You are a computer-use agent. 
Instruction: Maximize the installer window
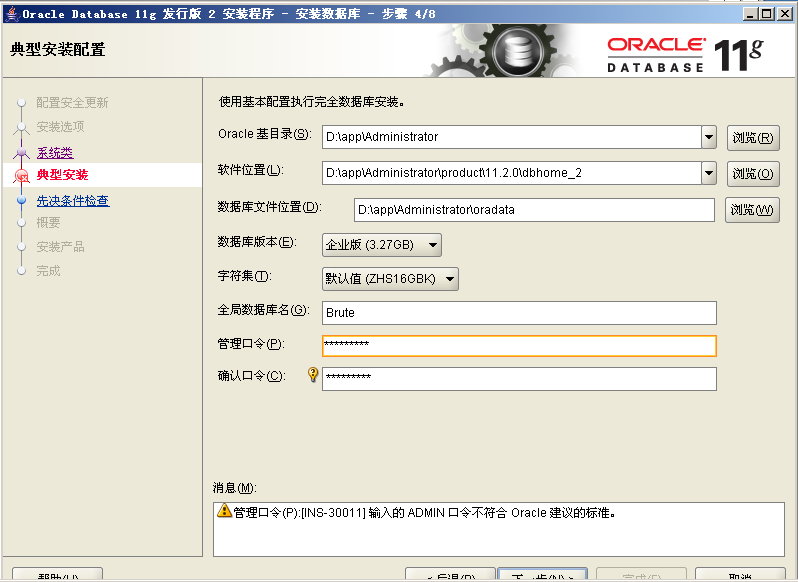click(767, 14)
